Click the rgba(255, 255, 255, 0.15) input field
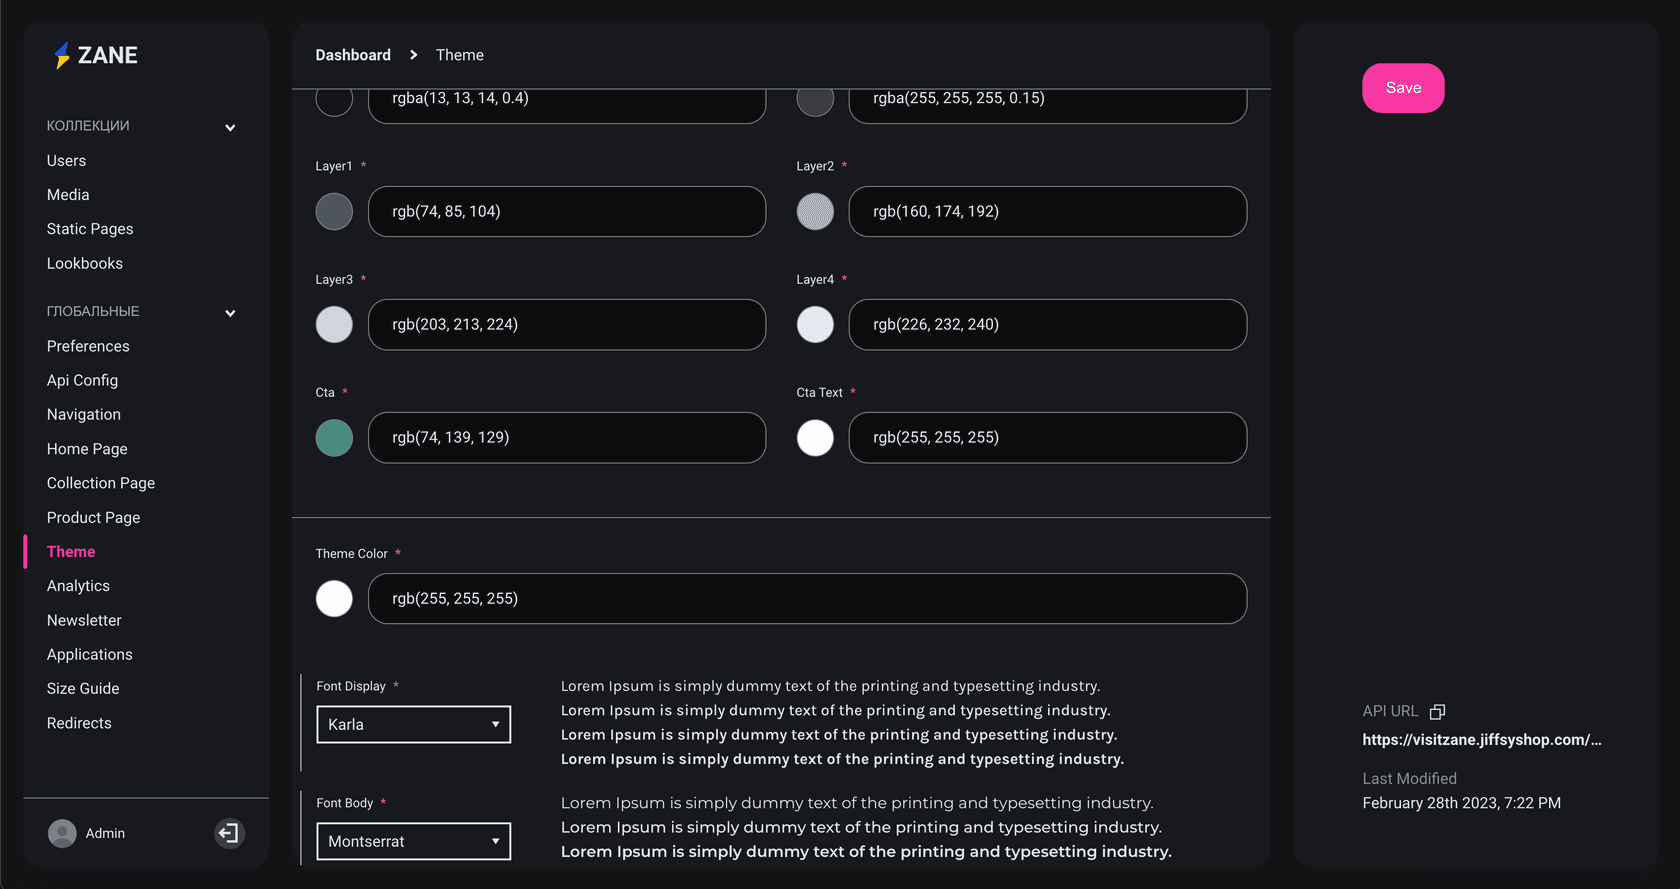Viewport: 1680px width, 889px height. [1048, 105]
